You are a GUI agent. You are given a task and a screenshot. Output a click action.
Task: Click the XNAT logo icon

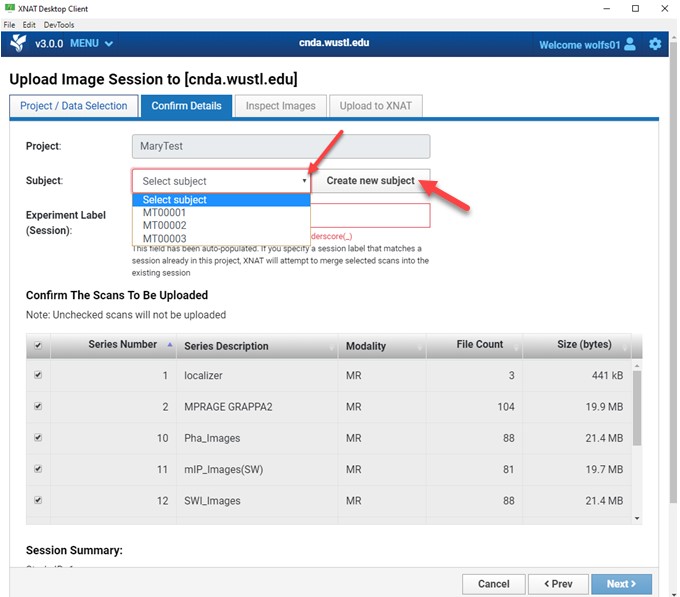[18, 44]
